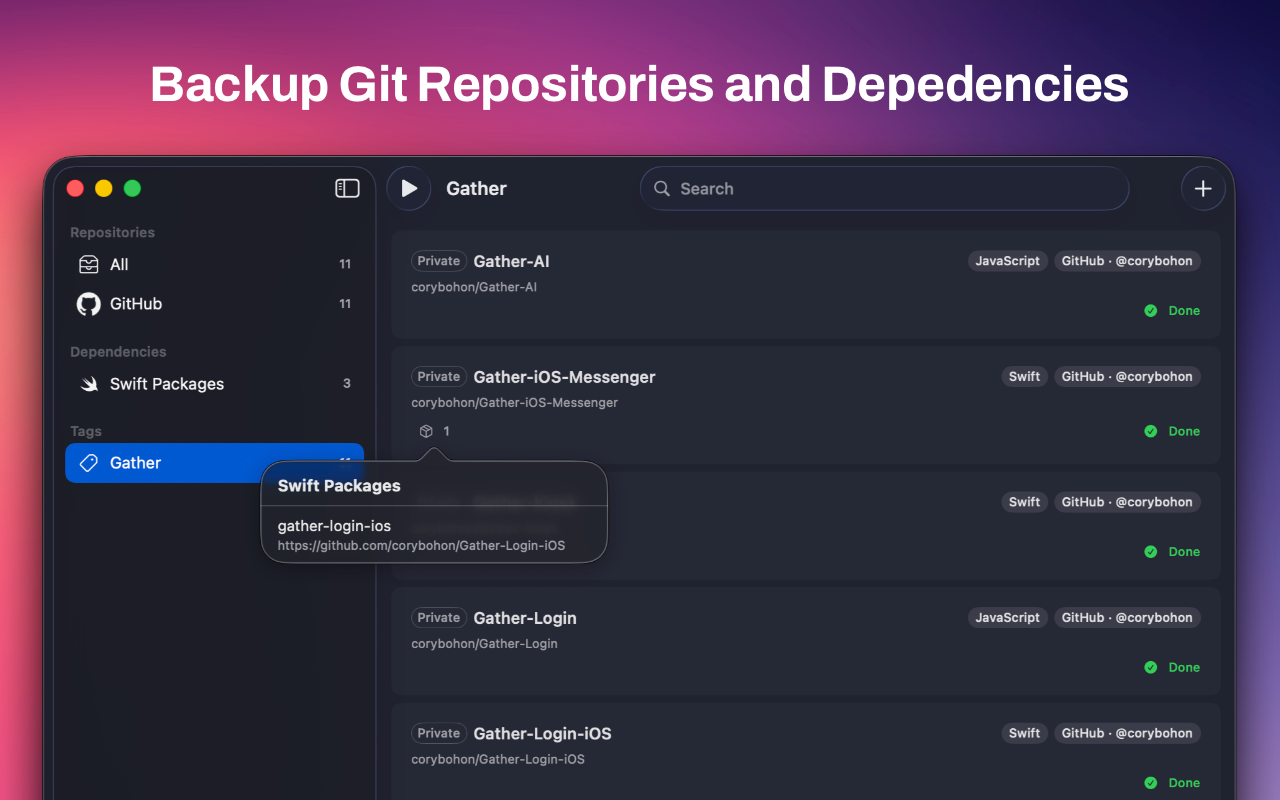Select GitHub in the sidebar
This screenshot has height=800, width=1280.
point(215,304)
